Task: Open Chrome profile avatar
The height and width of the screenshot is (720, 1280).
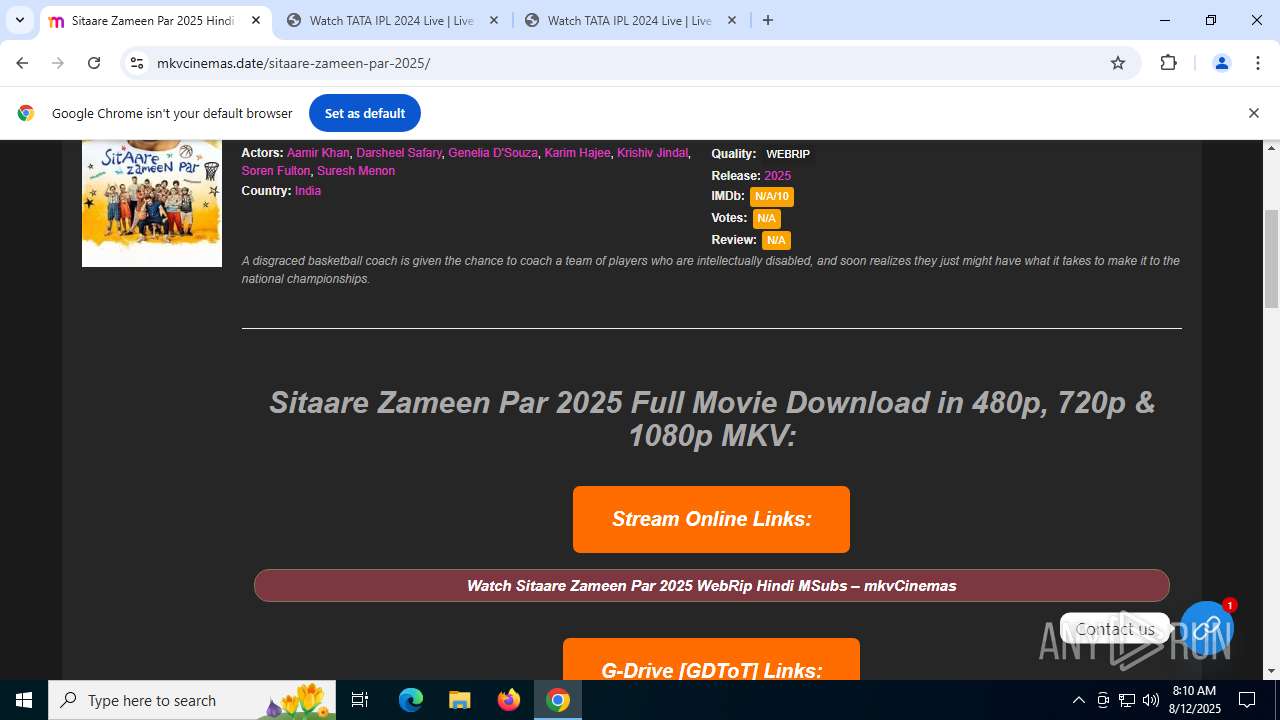Action: [x=1221, y=63]
